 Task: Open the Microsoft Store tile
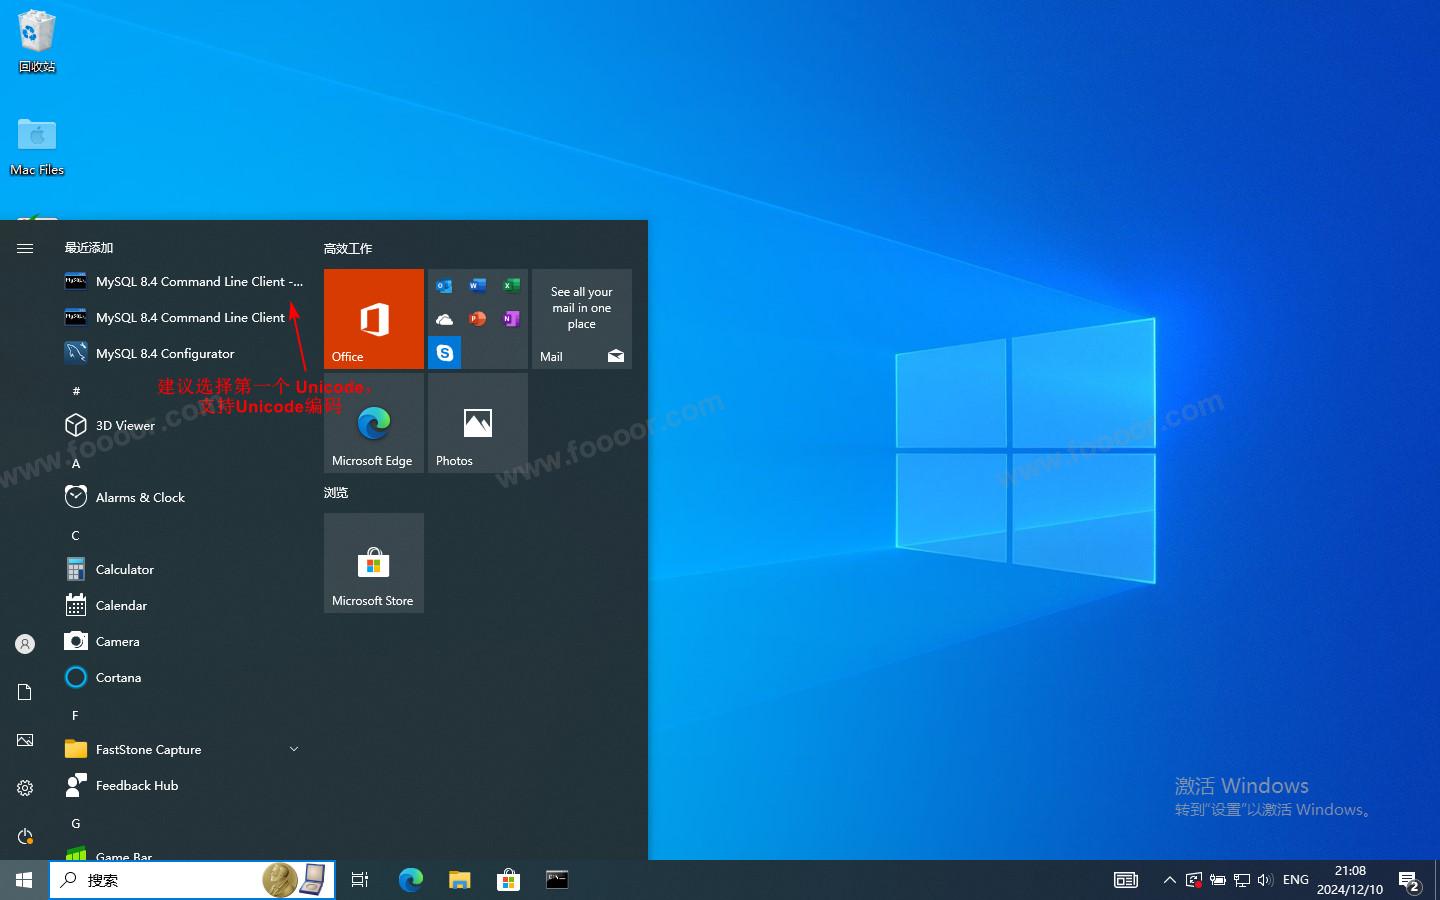coord(374,563)
